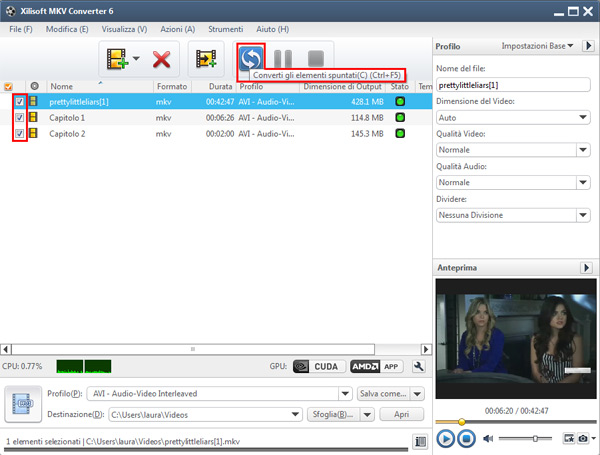Screen dimensions: 600x455
Task: Click the Salva come... button
Action: (x=383, y=393)
